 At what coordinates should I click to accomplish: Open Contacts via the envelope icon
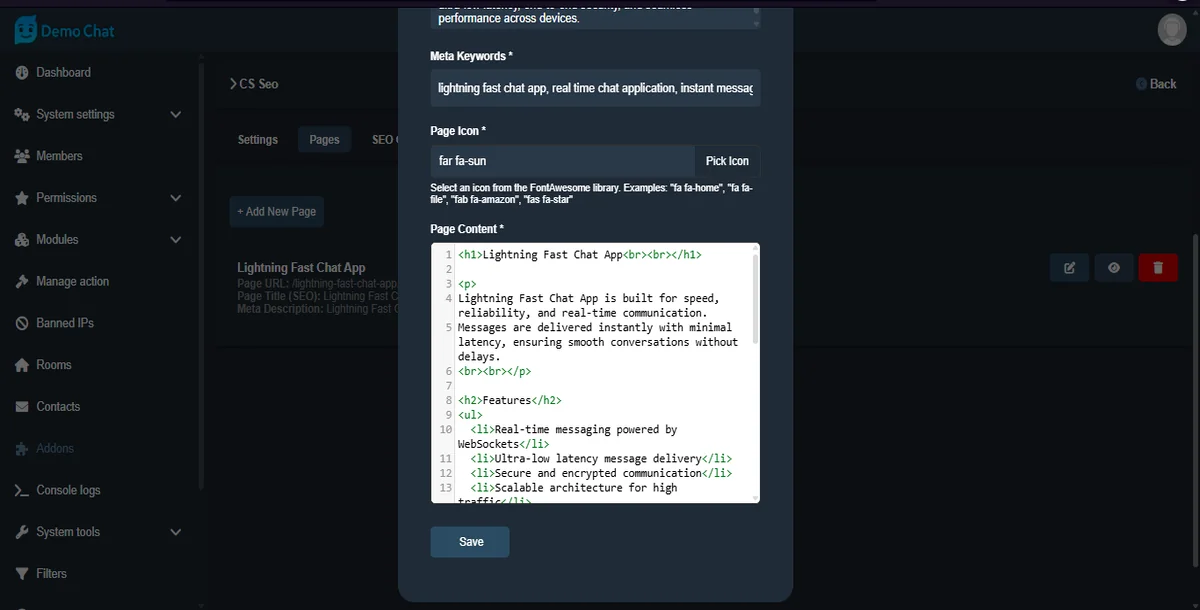(x=22, y=406)
